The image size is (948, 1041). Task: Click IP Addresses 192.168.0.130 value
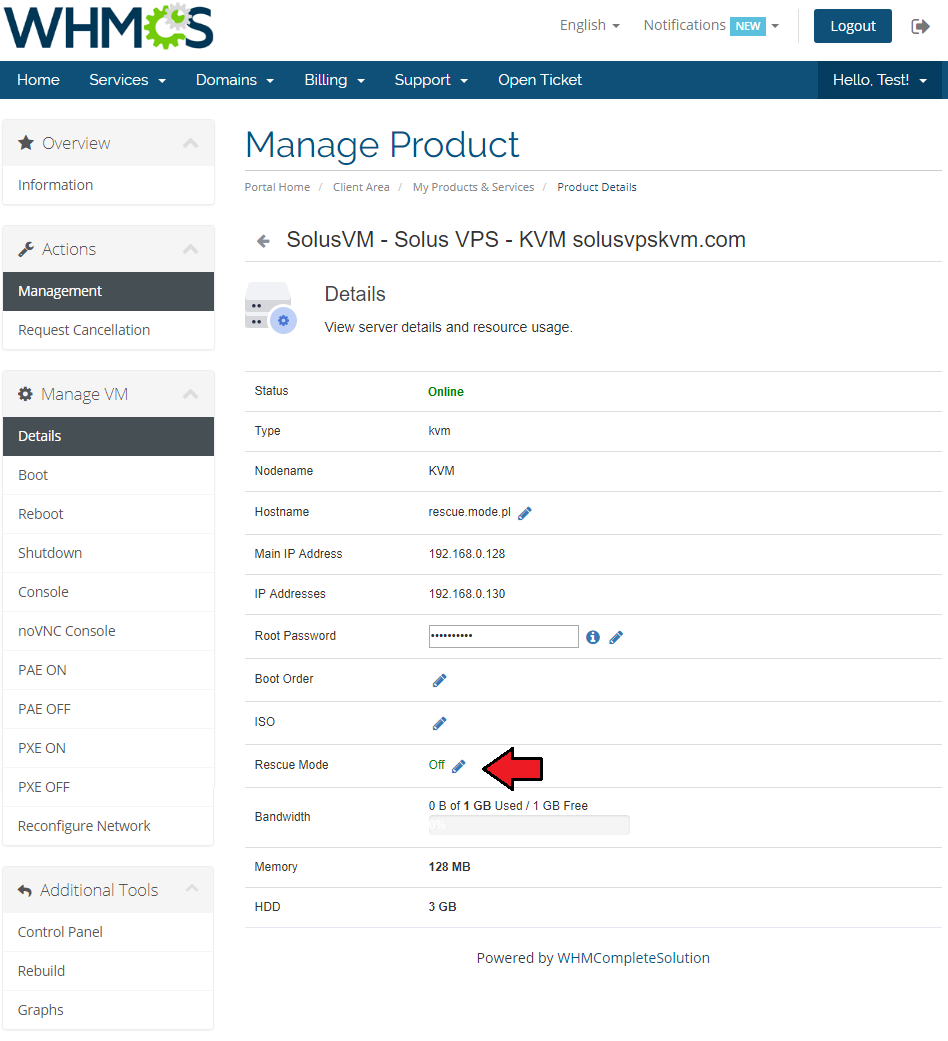pyautogui.click(x=467, y=594)
